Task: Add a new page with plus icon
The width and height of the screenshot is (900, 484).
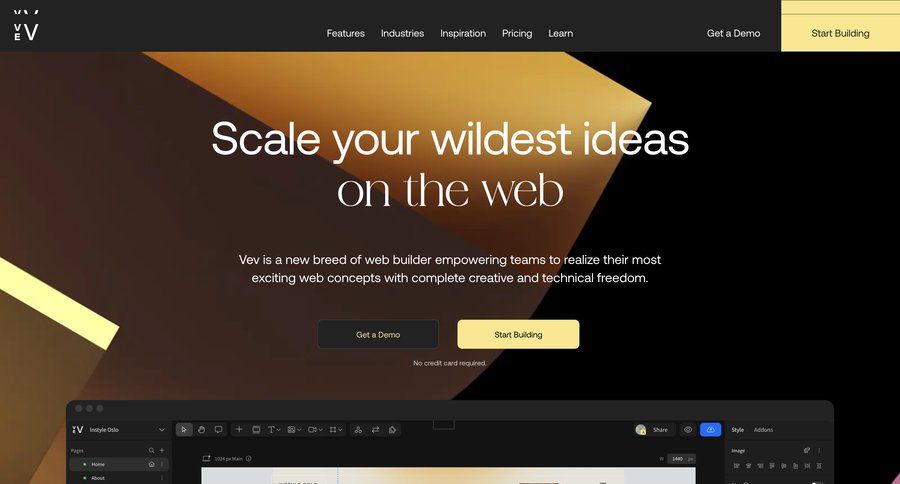Action: (x=162, y=451)
